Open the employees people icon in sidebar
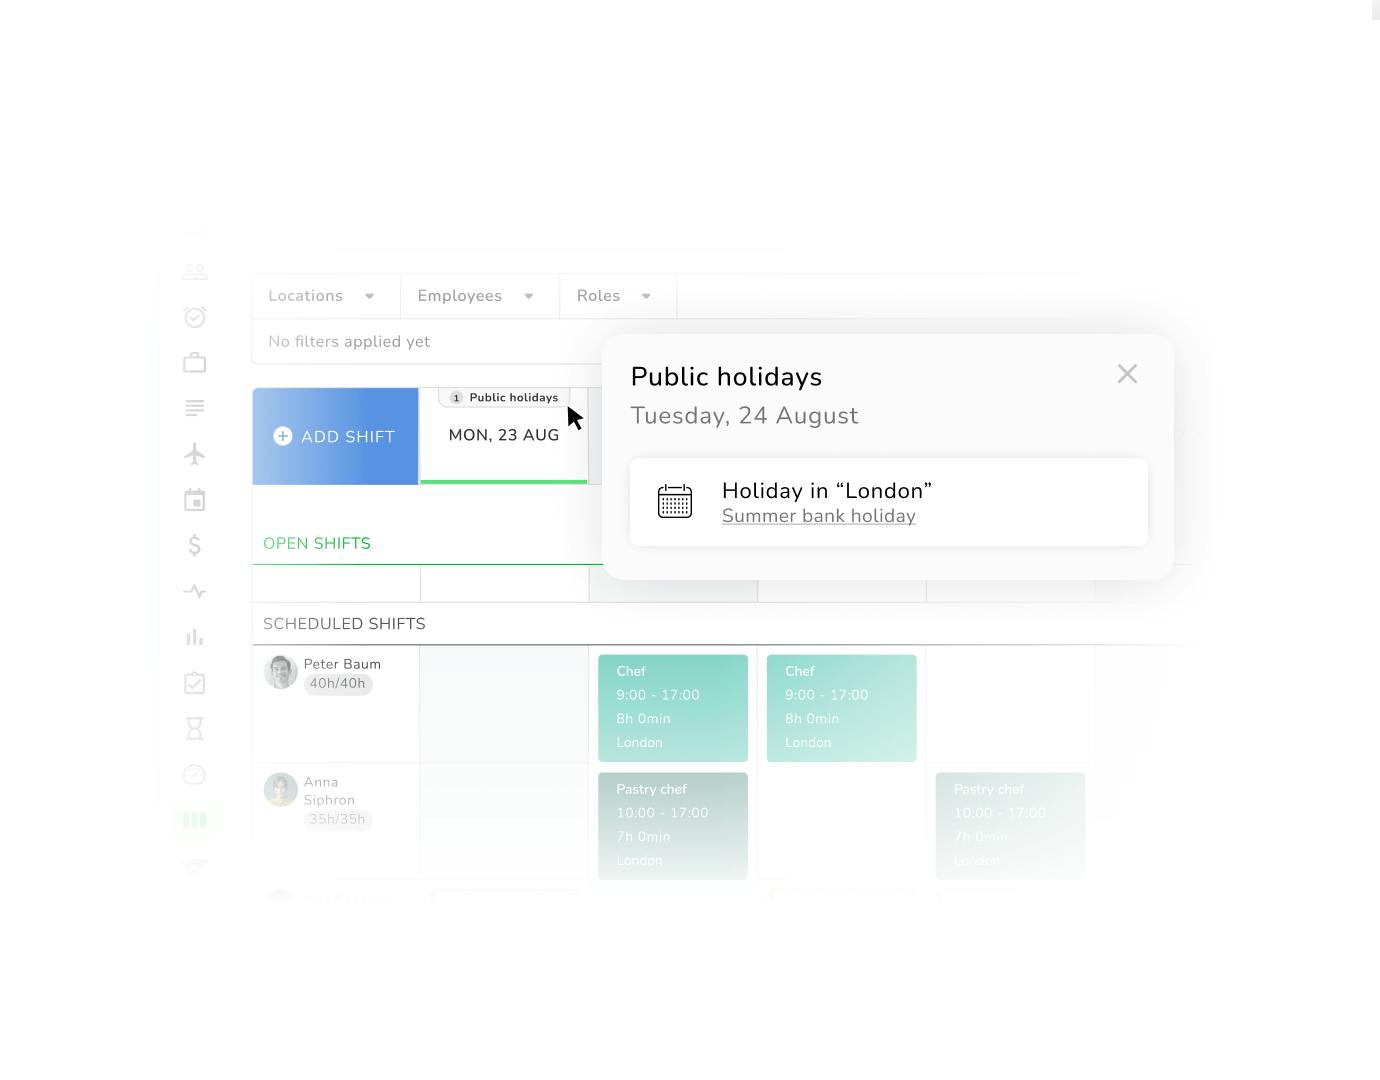The width and height of the screenshot is (1380, 1080). click(195, 272)
